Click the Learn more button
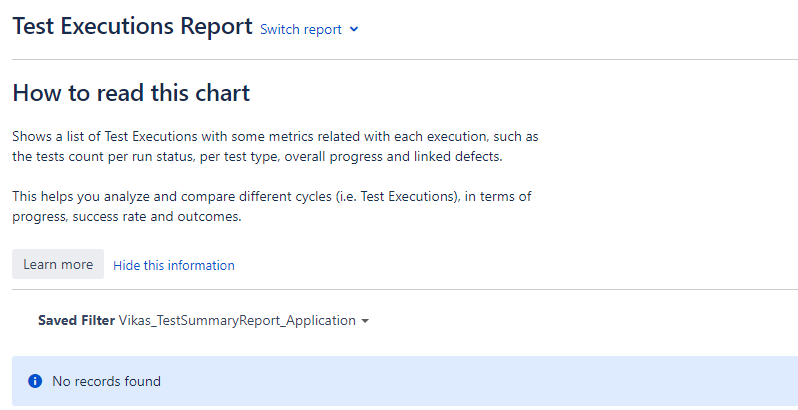The image size is (798, 410). [58, 264]
